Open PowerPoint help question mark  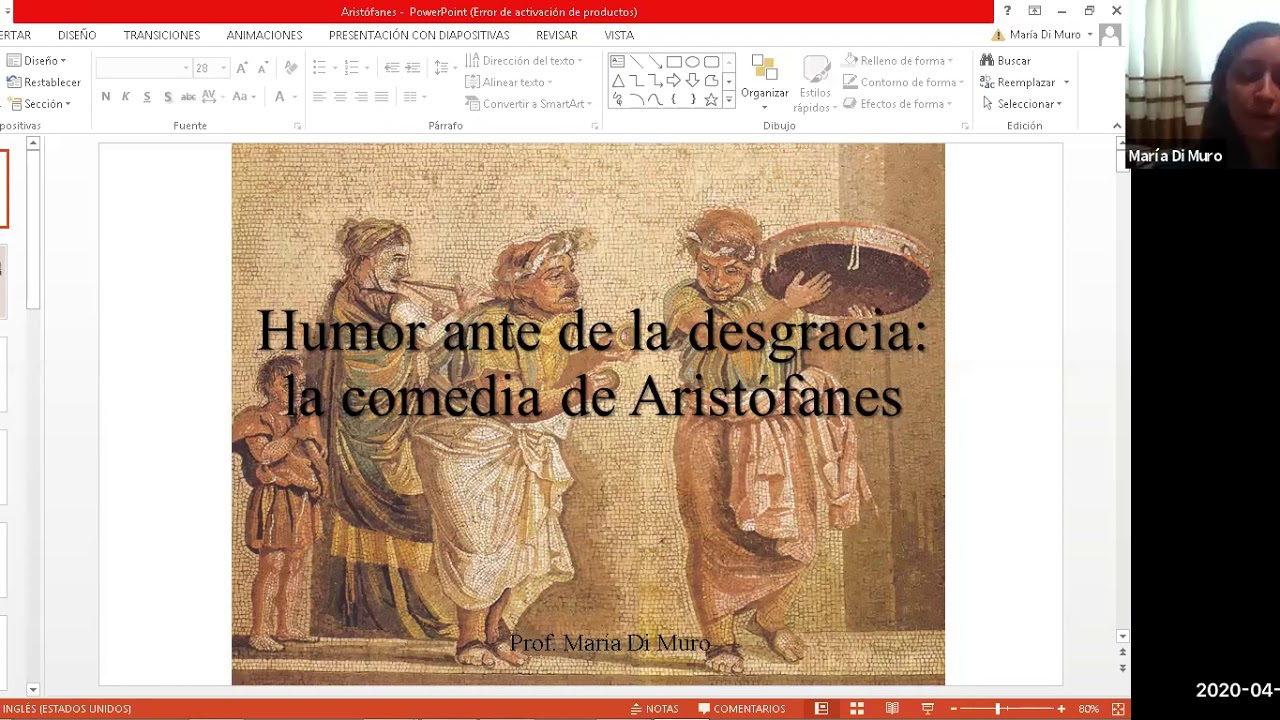(1007, 11)
